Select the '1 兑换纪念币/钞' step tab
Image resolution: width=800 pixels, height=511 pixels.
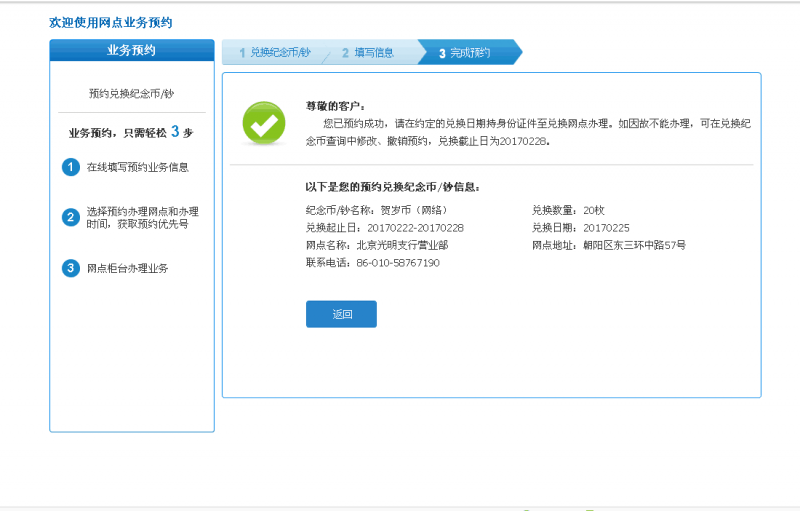275,52
